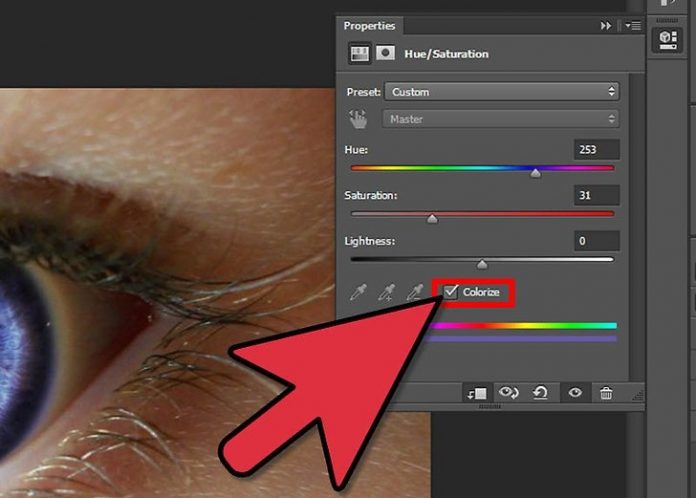Open the Master channel dropdown

[x=501, y=119]
